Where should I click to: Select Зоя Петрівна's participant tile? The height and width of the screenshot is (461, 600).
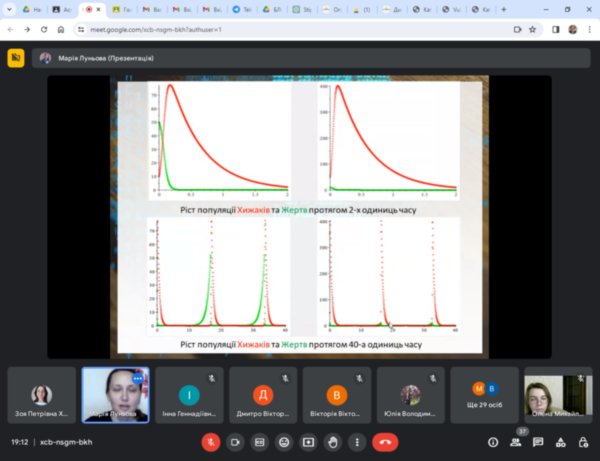(41, 396)
